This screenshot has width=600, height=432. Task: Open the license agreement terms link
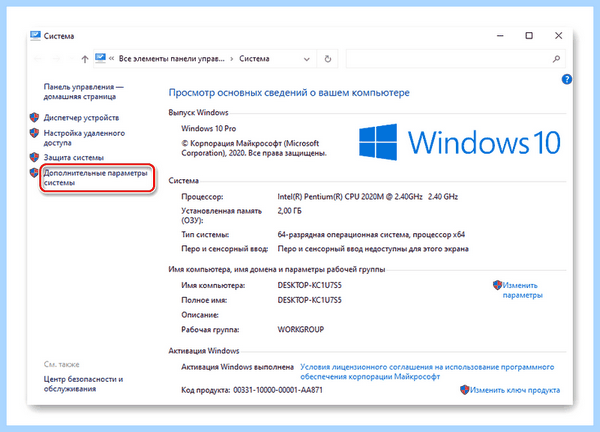click(427, 372)
